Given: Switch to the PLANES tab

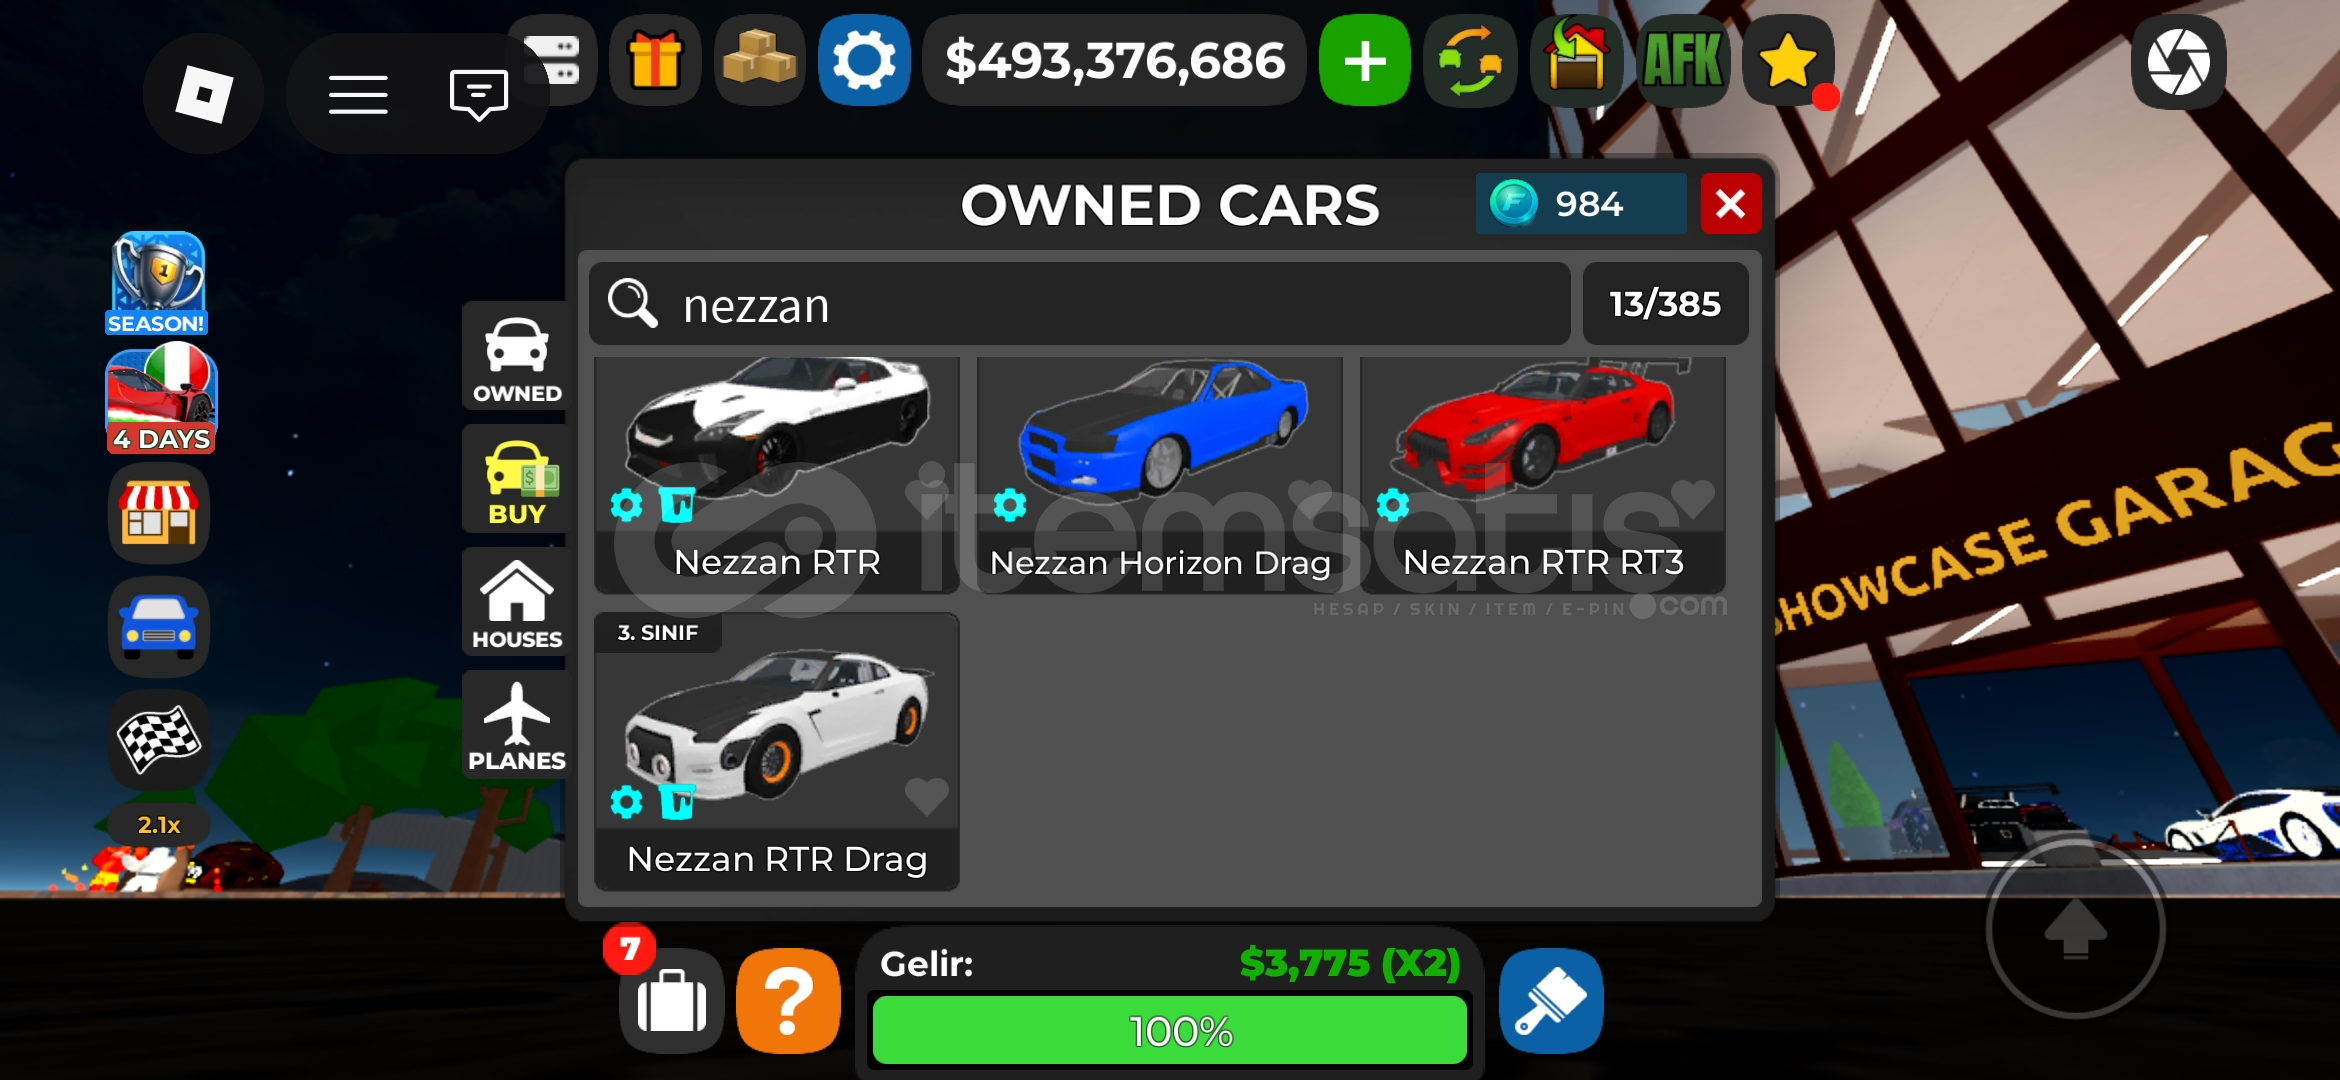Looking at the screenshot, I should pyautogui.click(x=517, y=726).
